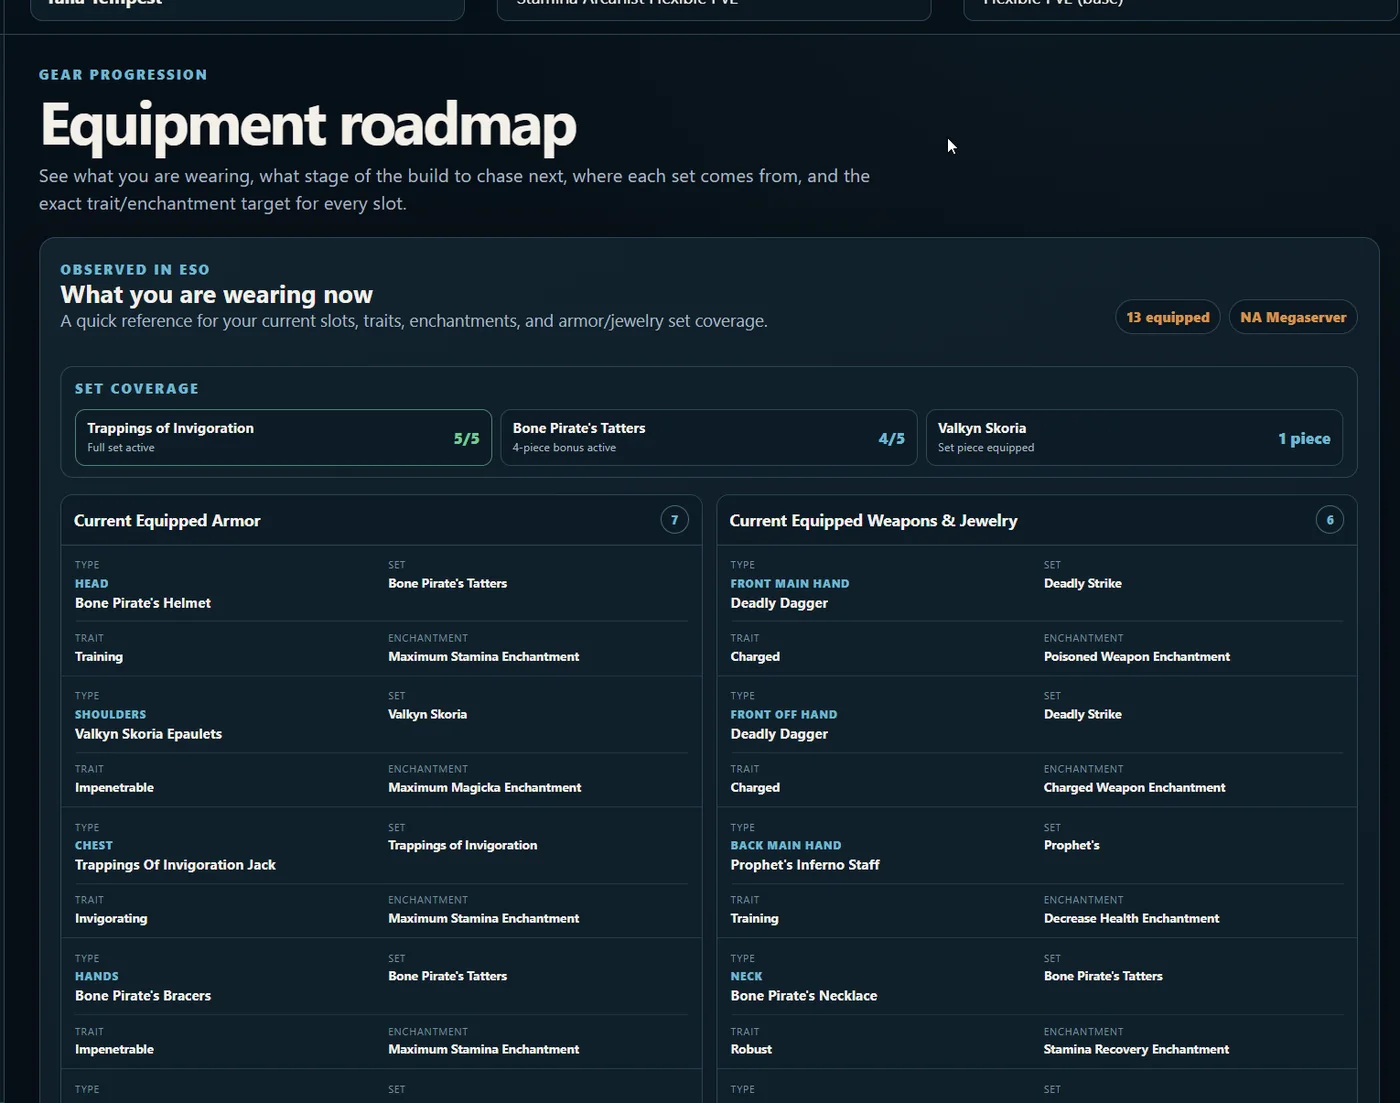Click the OBSERVED IN ESO label

(x=135, y=270)
